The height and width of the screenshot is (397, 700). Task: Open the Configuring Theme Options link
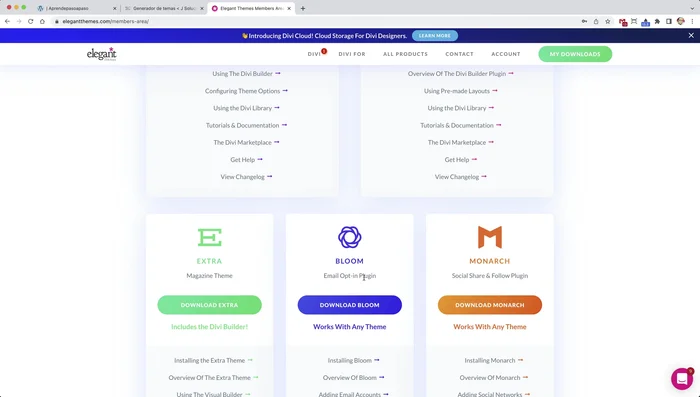point(246,91)
